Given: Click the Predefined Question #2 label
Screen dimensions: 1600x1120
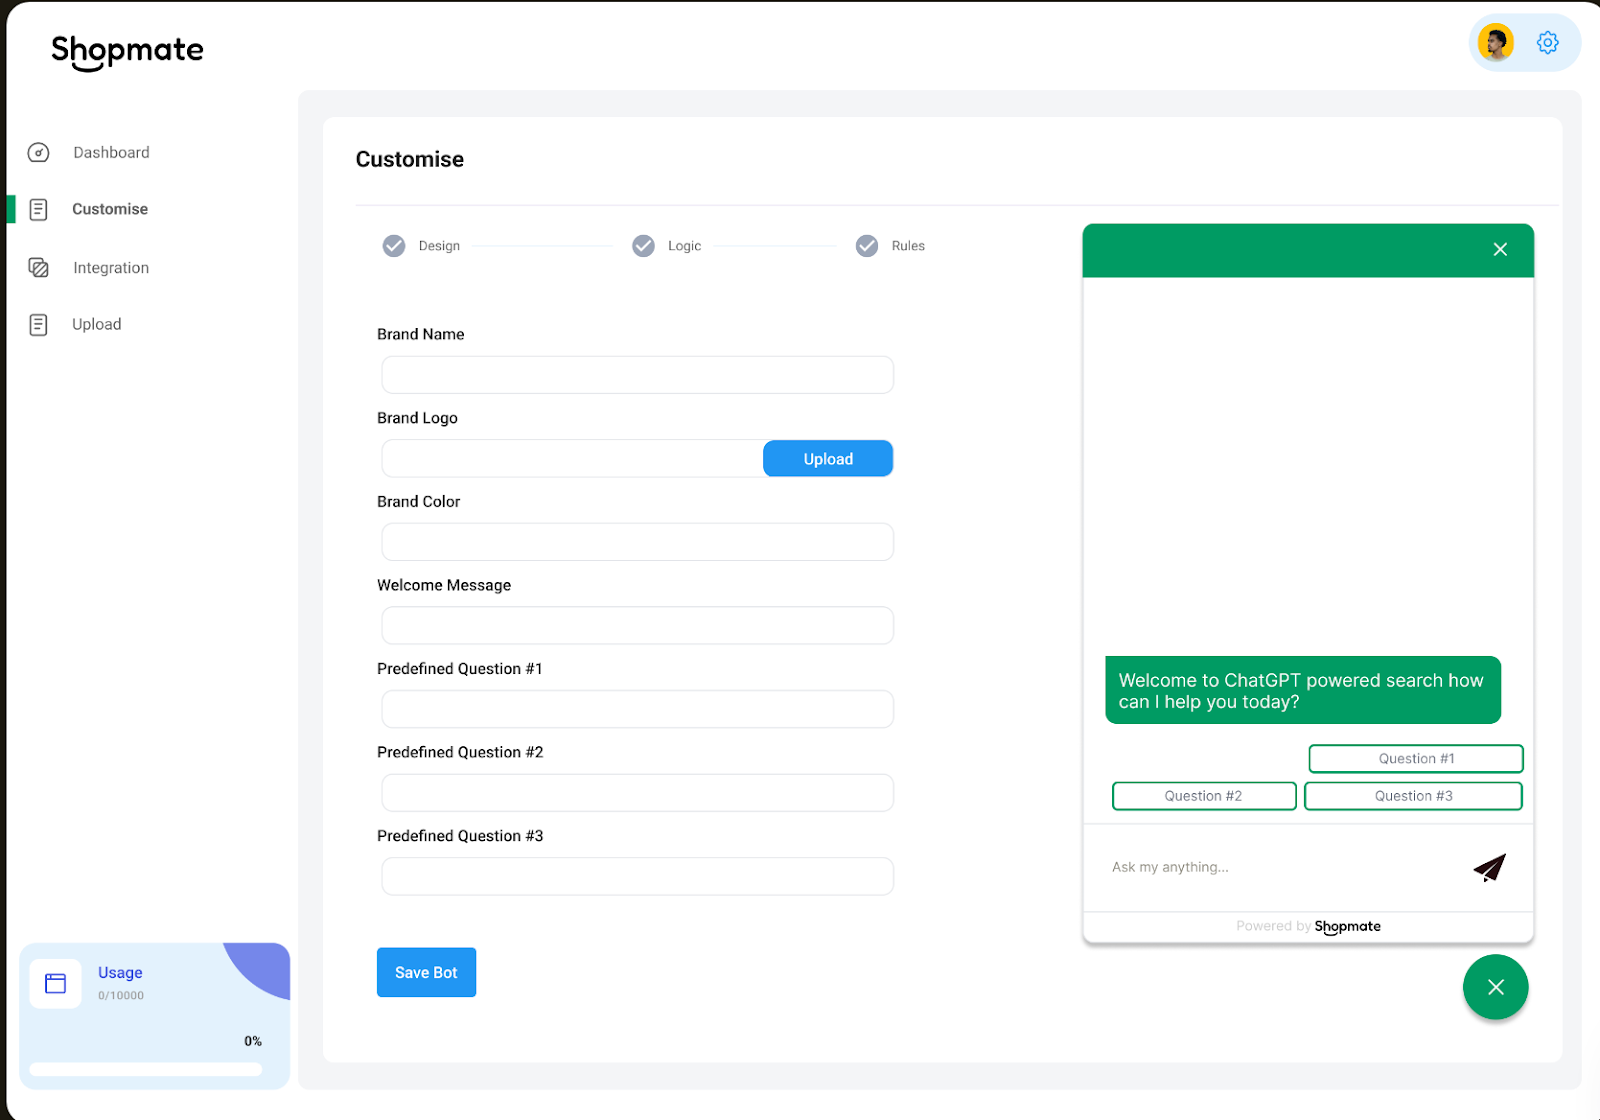Looking at the screenshot, I should [x=460, y=752].
